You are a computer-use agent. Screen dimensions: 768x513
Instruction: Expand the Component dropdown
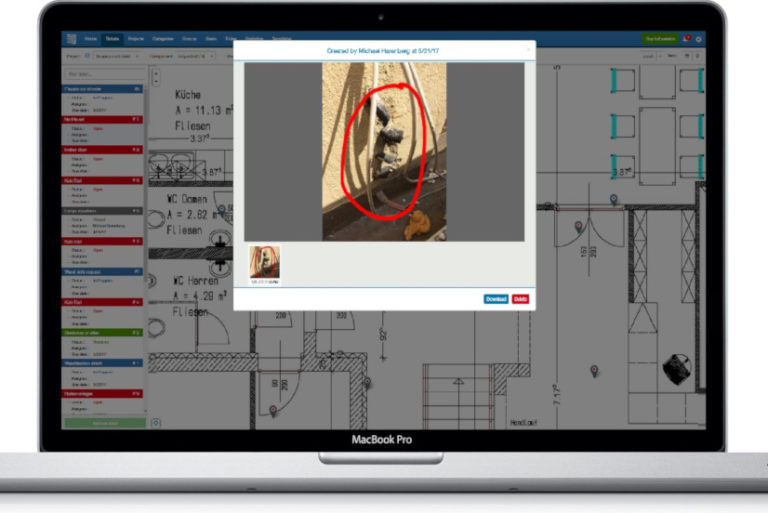point(195,56)
